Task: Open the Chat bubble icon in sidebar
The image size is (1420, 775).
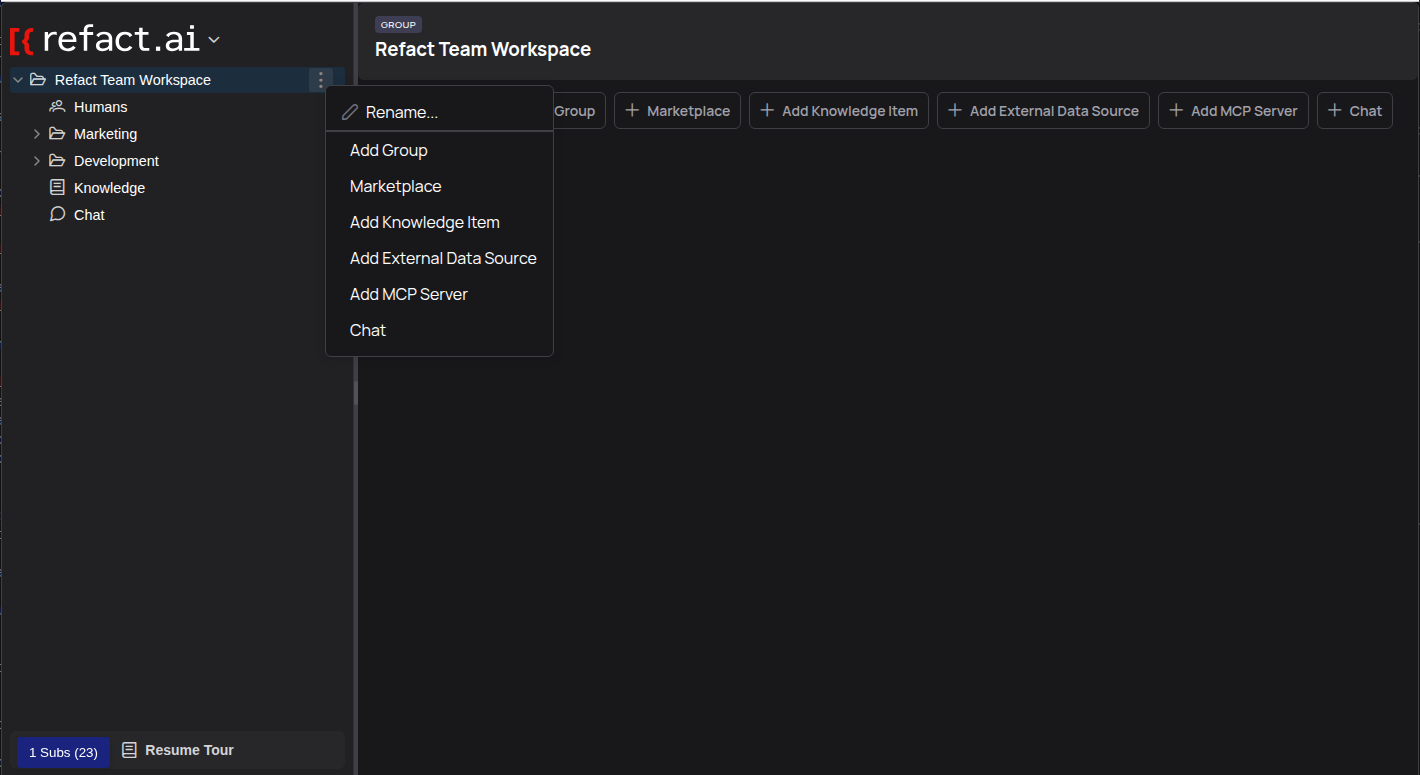Action: click(57, 214)
